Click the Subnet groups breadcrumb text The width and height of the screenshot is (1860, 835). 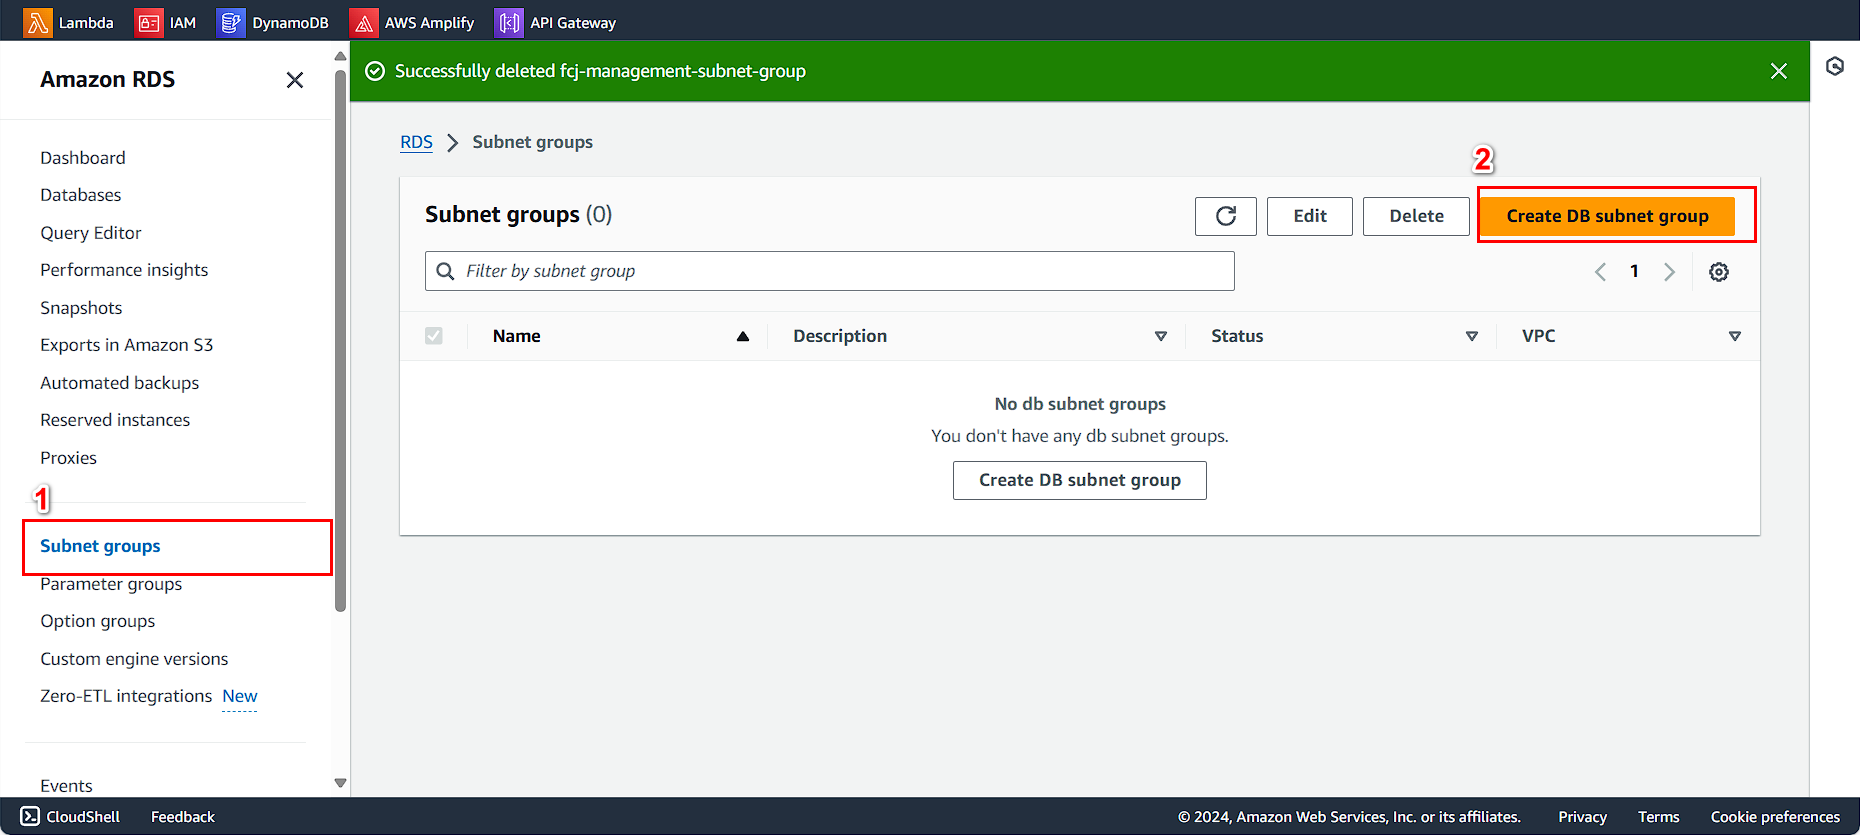coord(532,142)
